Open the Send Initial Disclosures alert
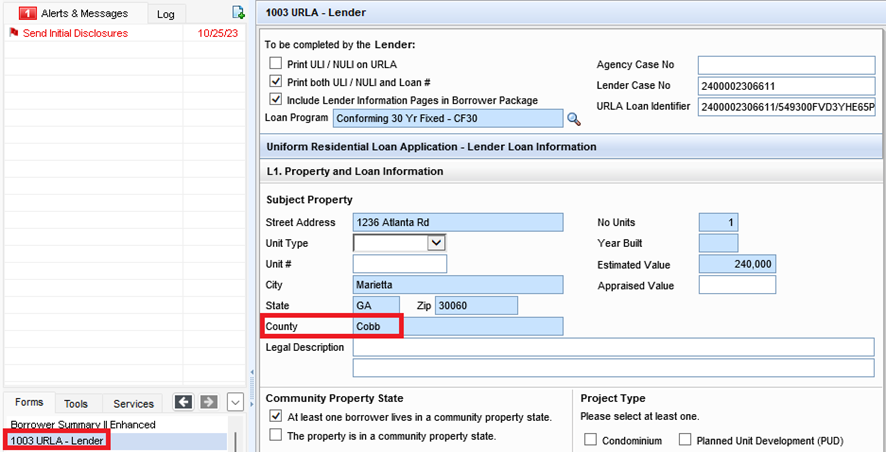 point(75,33)
